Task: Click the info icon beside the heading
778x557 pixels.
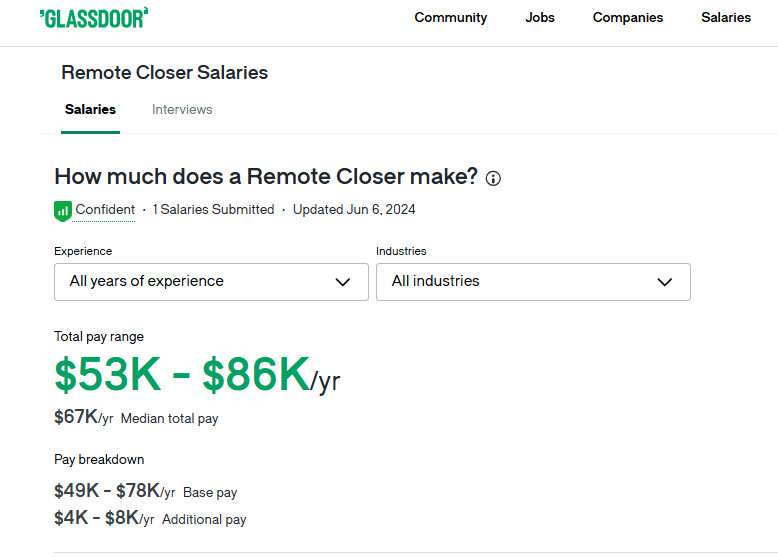Action: tap(493, 178)
